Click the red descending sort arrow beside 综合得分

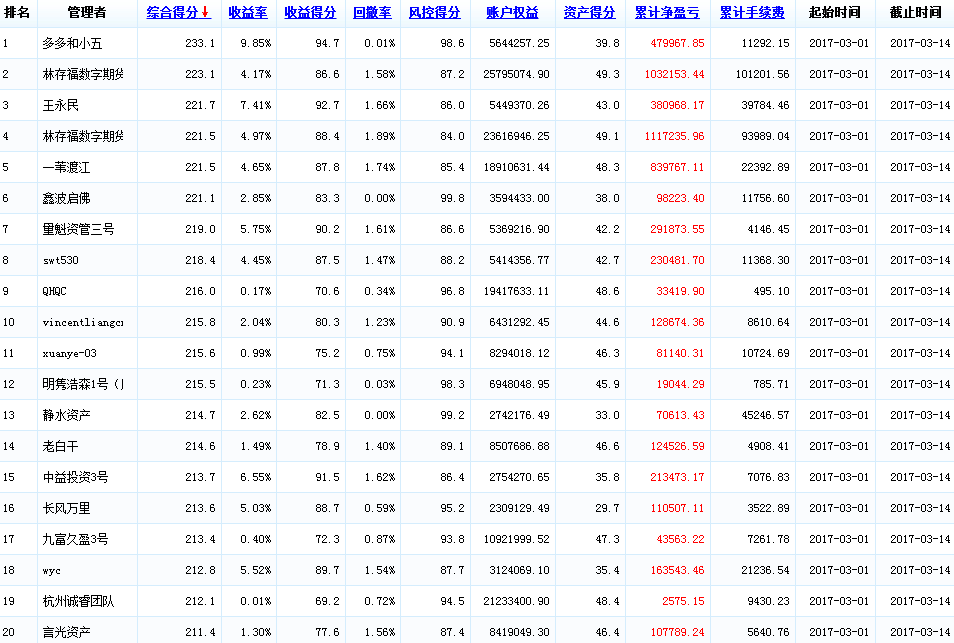(x=206, y=12)
